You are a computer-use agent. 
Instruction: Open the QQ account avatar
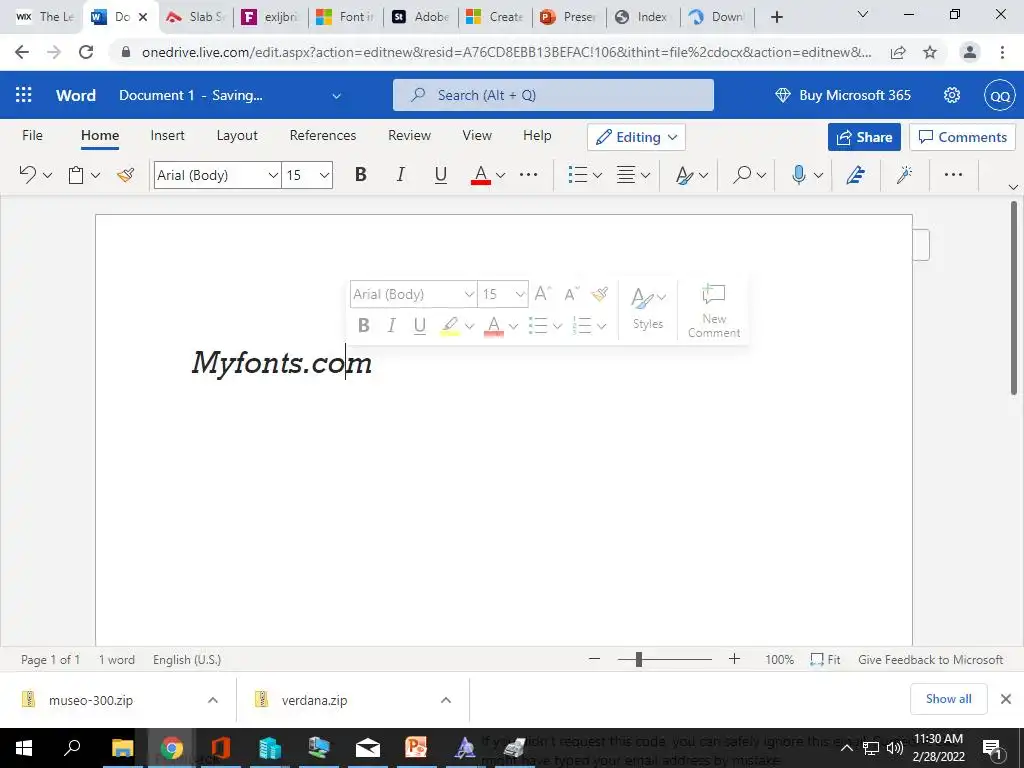click(x=1000, y=95)
